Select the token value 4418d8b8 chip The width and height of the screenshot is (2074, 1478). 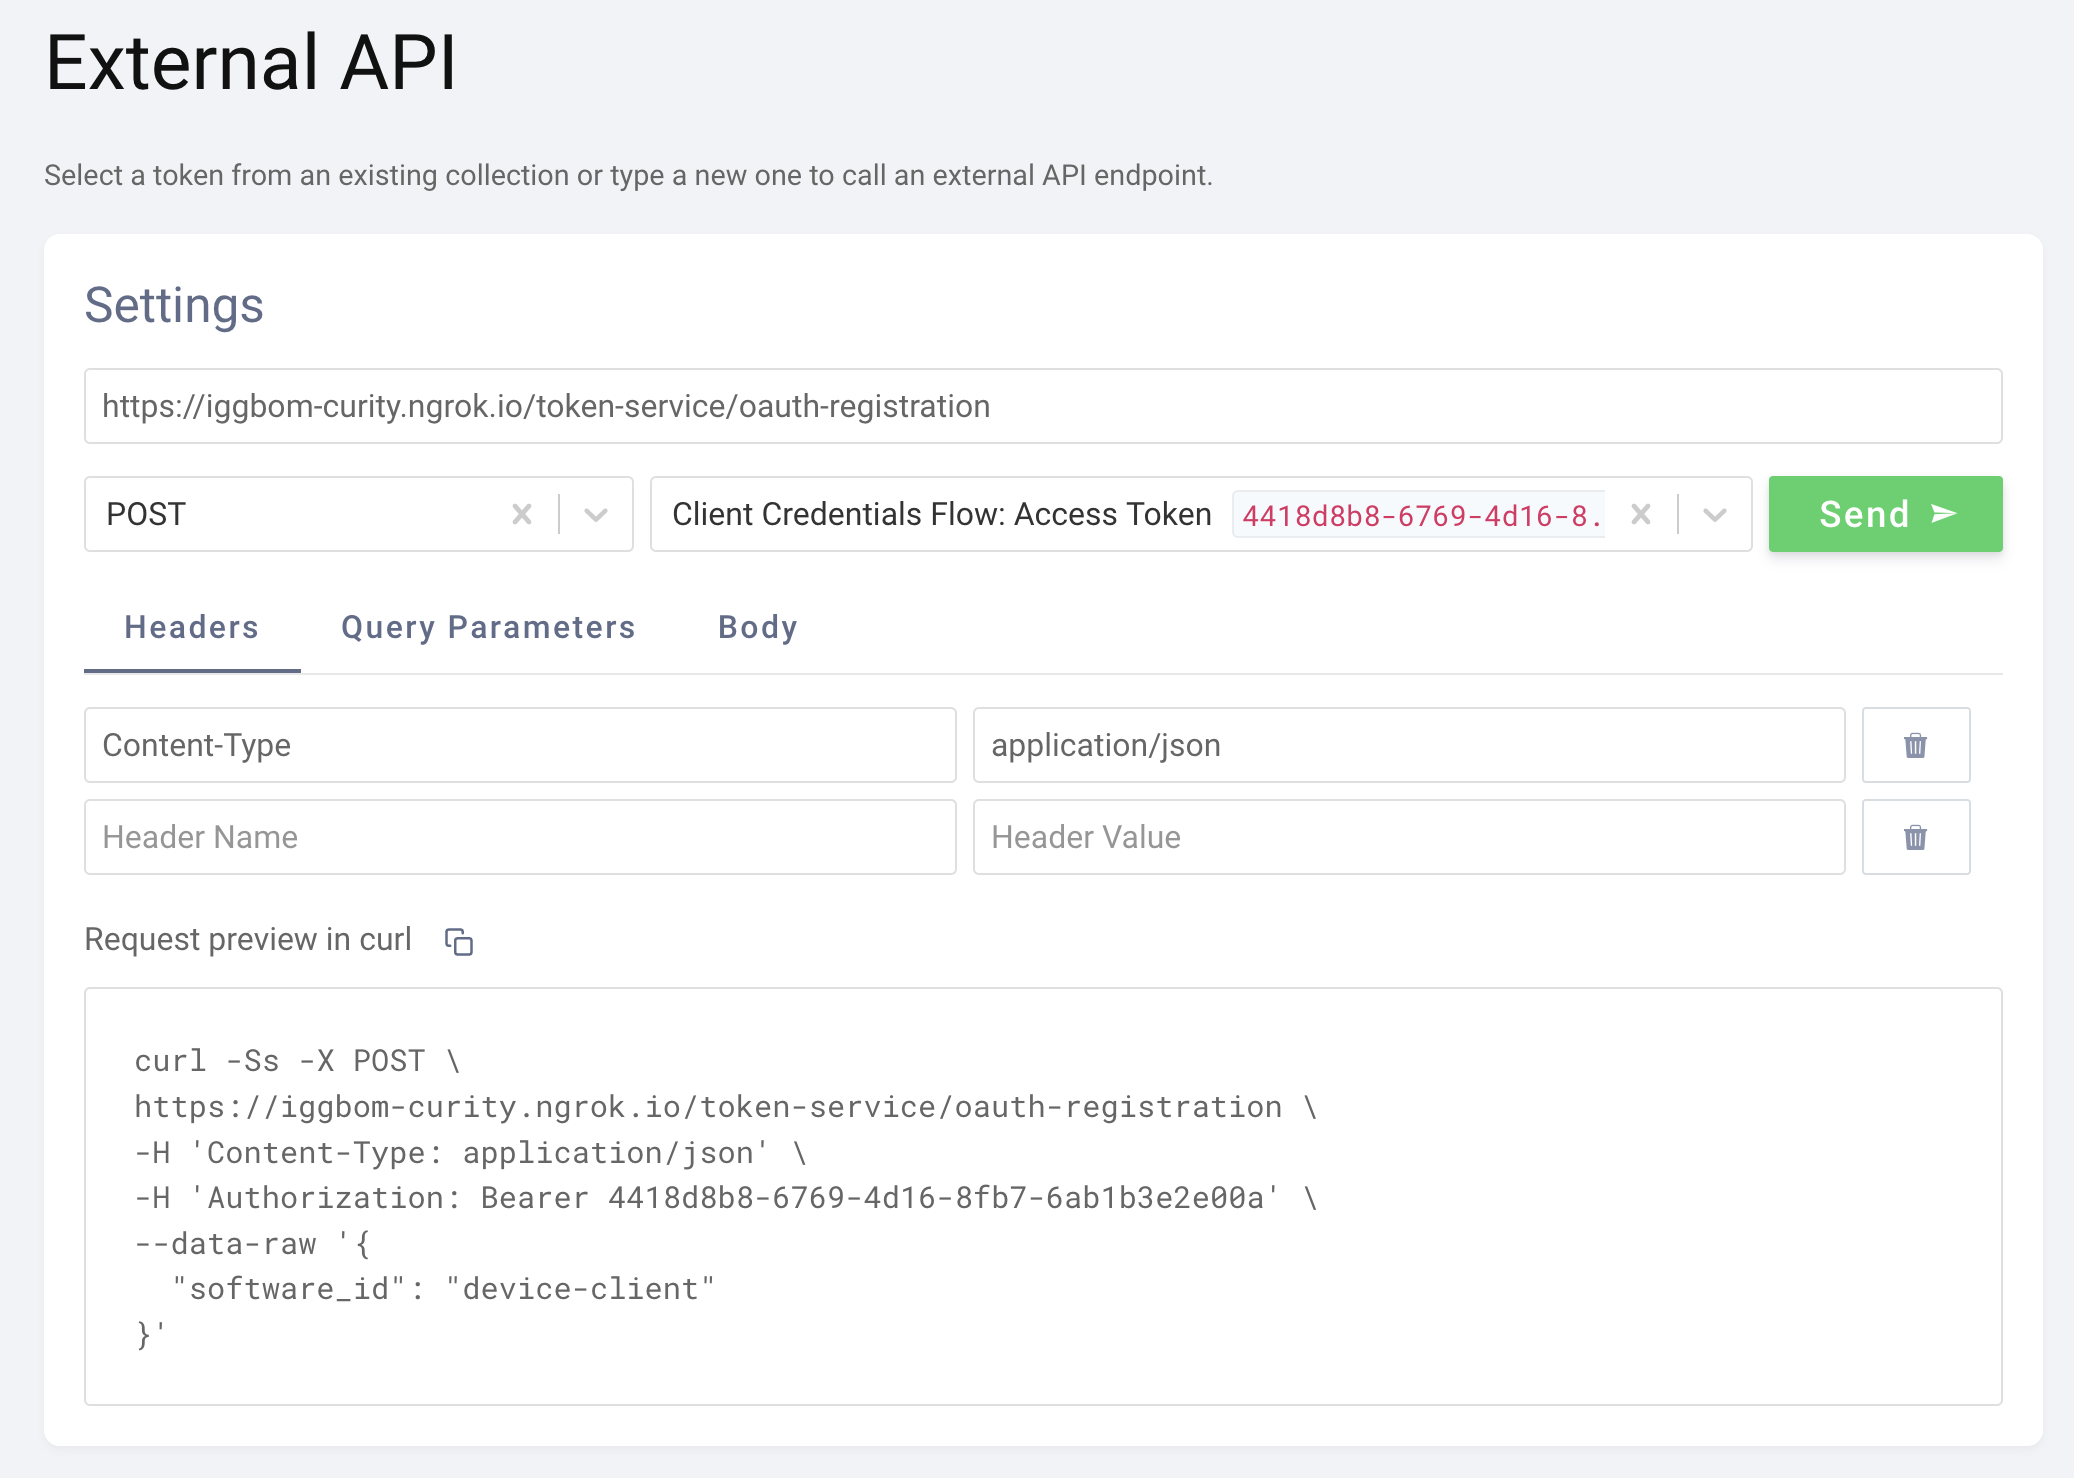[x=1420, y=514]
